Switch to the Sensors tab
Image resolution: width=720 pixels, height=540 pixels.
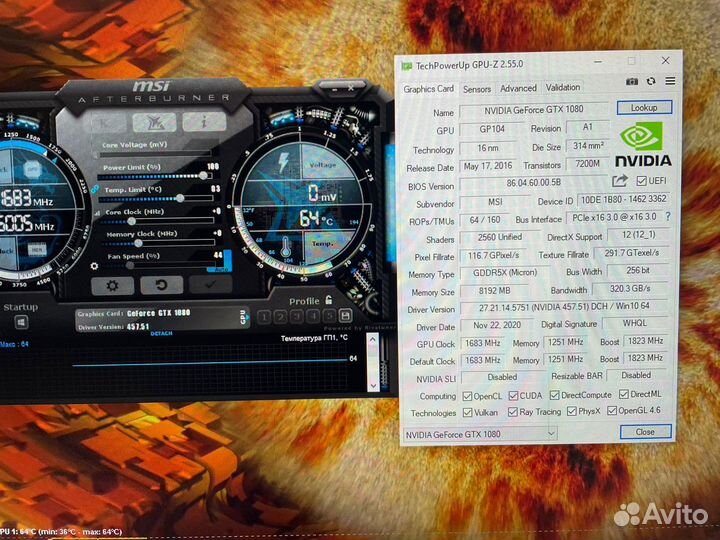[477, 89]
